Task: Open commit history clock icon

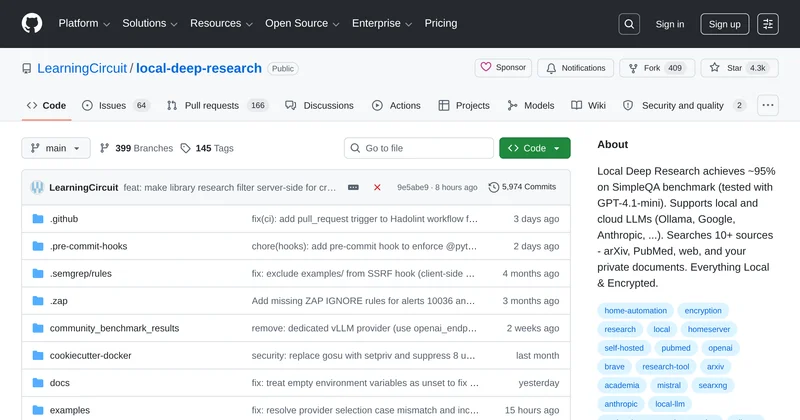Action: coord(494,187)
